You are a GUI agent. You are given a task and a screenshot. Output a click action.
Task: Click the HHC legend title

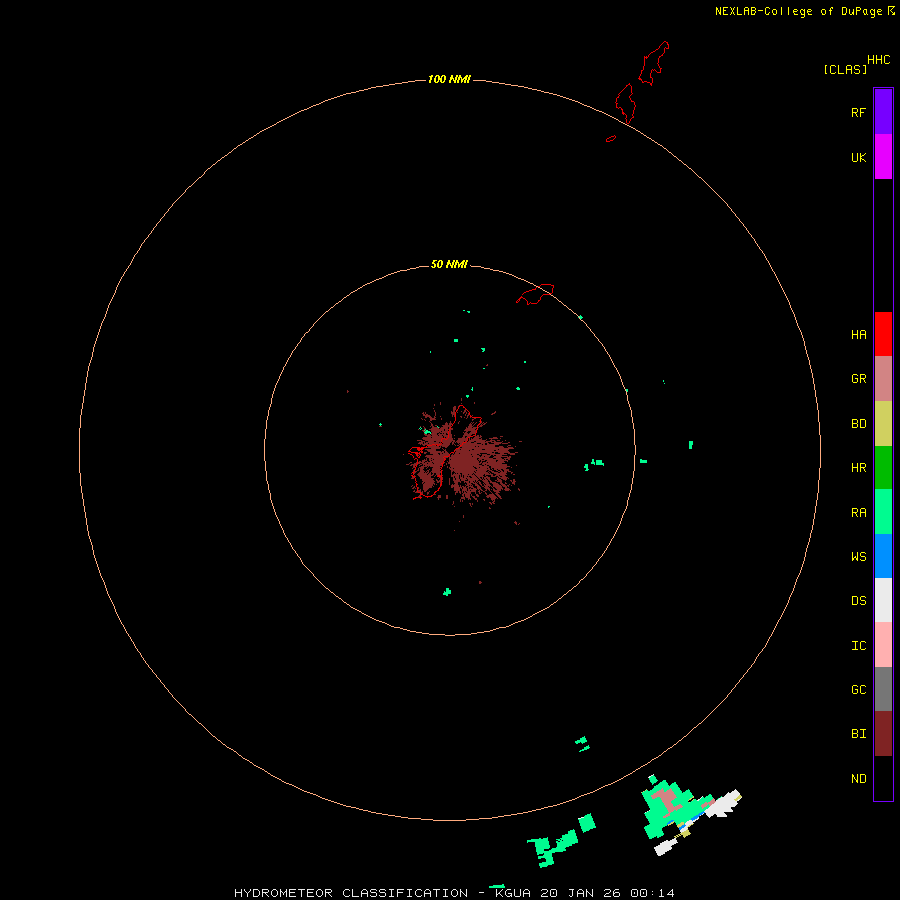[x=879, y=60]
